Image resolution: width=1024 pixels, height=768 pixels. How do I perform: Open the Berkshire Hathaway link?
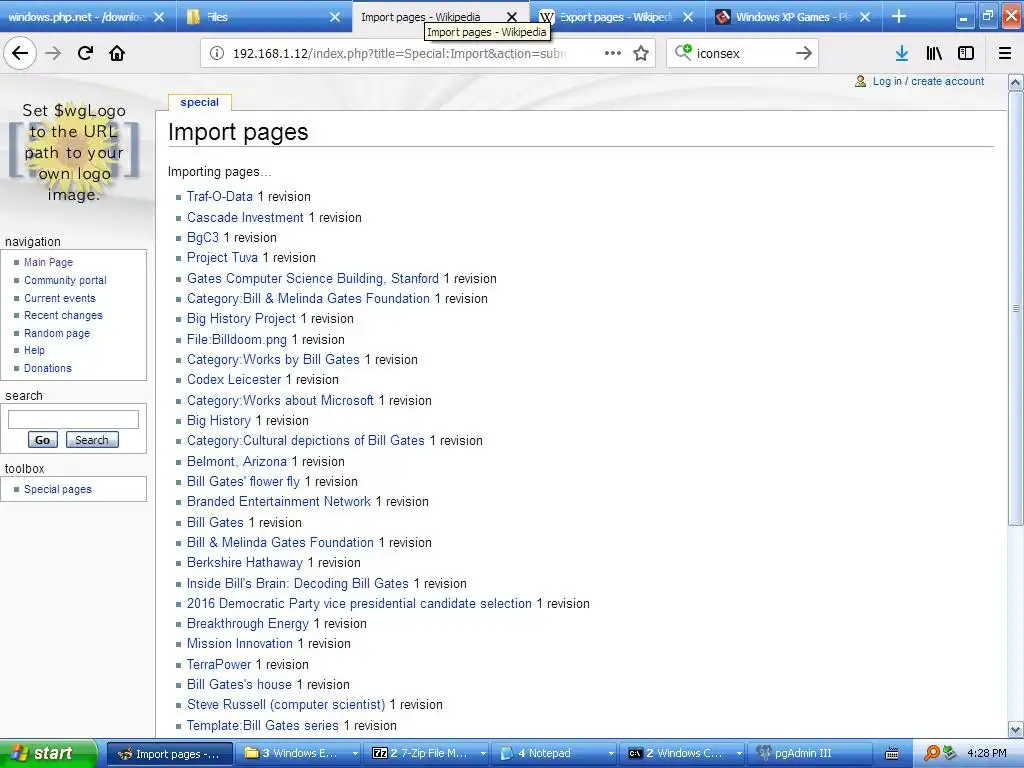point(245,562)
